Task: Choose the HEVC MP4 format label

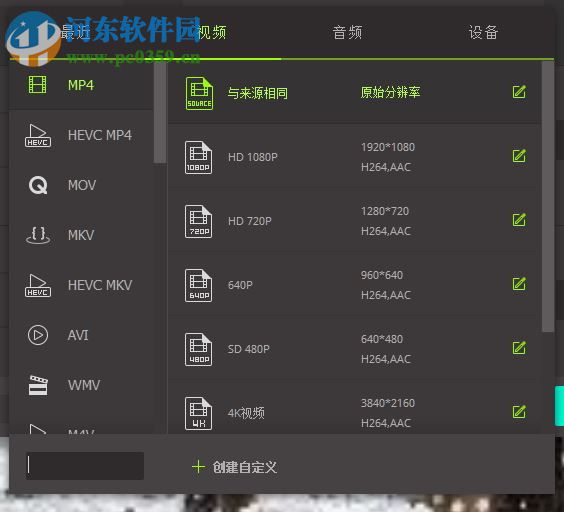Action: 100,135
